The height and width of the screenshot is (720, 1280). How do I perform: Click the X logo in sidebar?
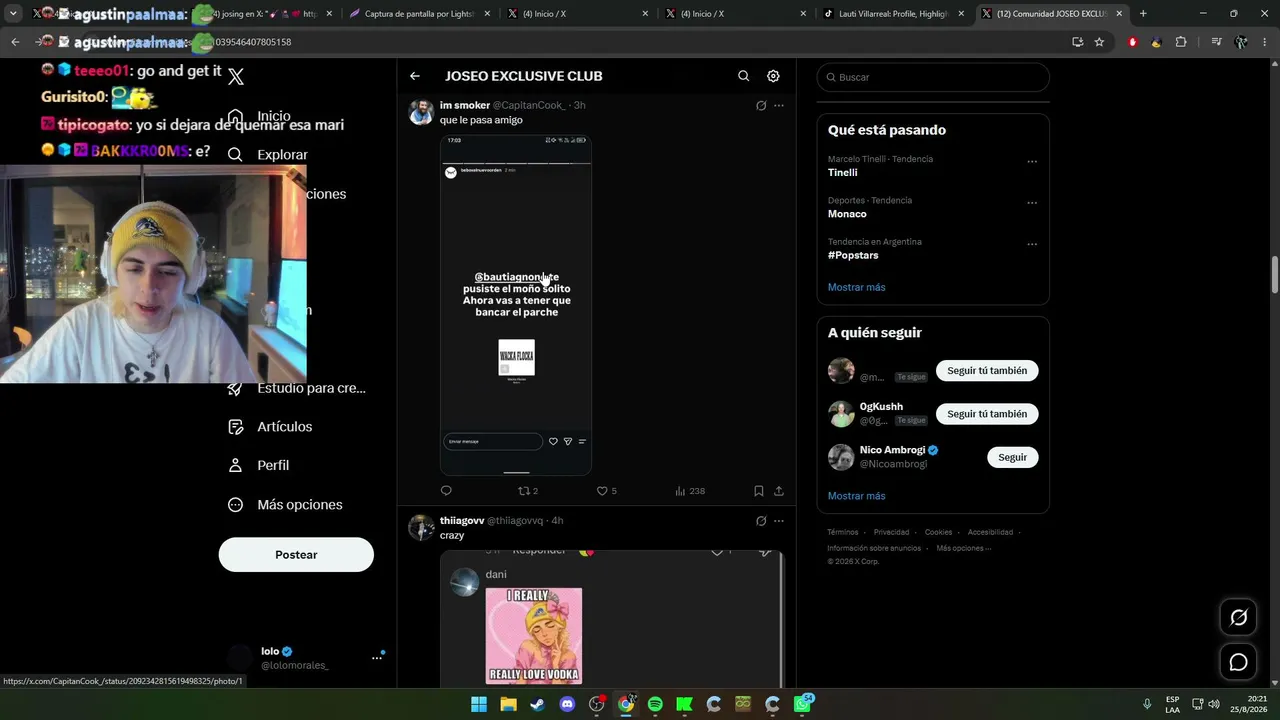tap(236, 77)
